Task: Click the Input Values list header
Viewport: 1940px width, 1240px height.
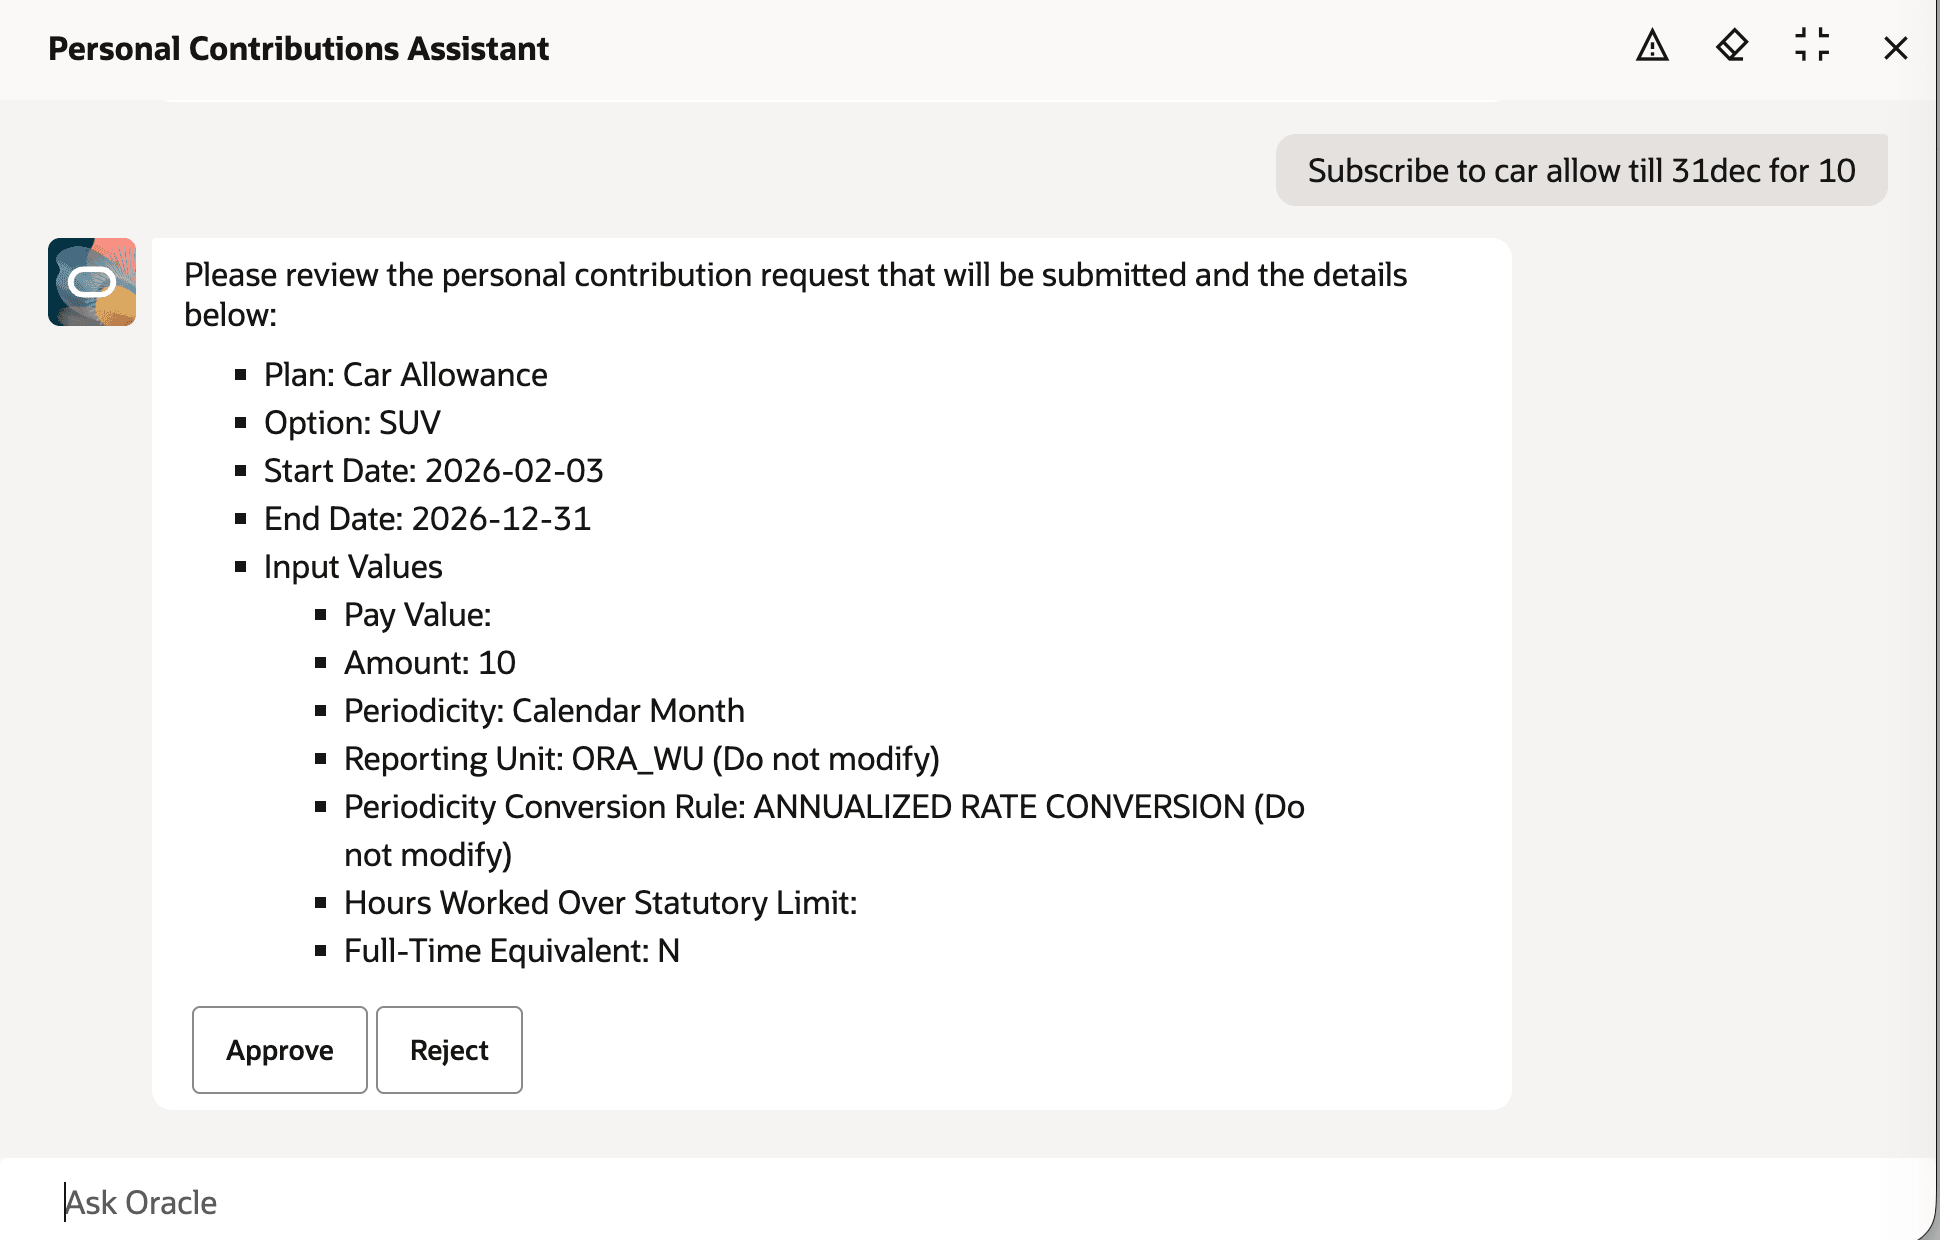Action: [x=353, y=566]
